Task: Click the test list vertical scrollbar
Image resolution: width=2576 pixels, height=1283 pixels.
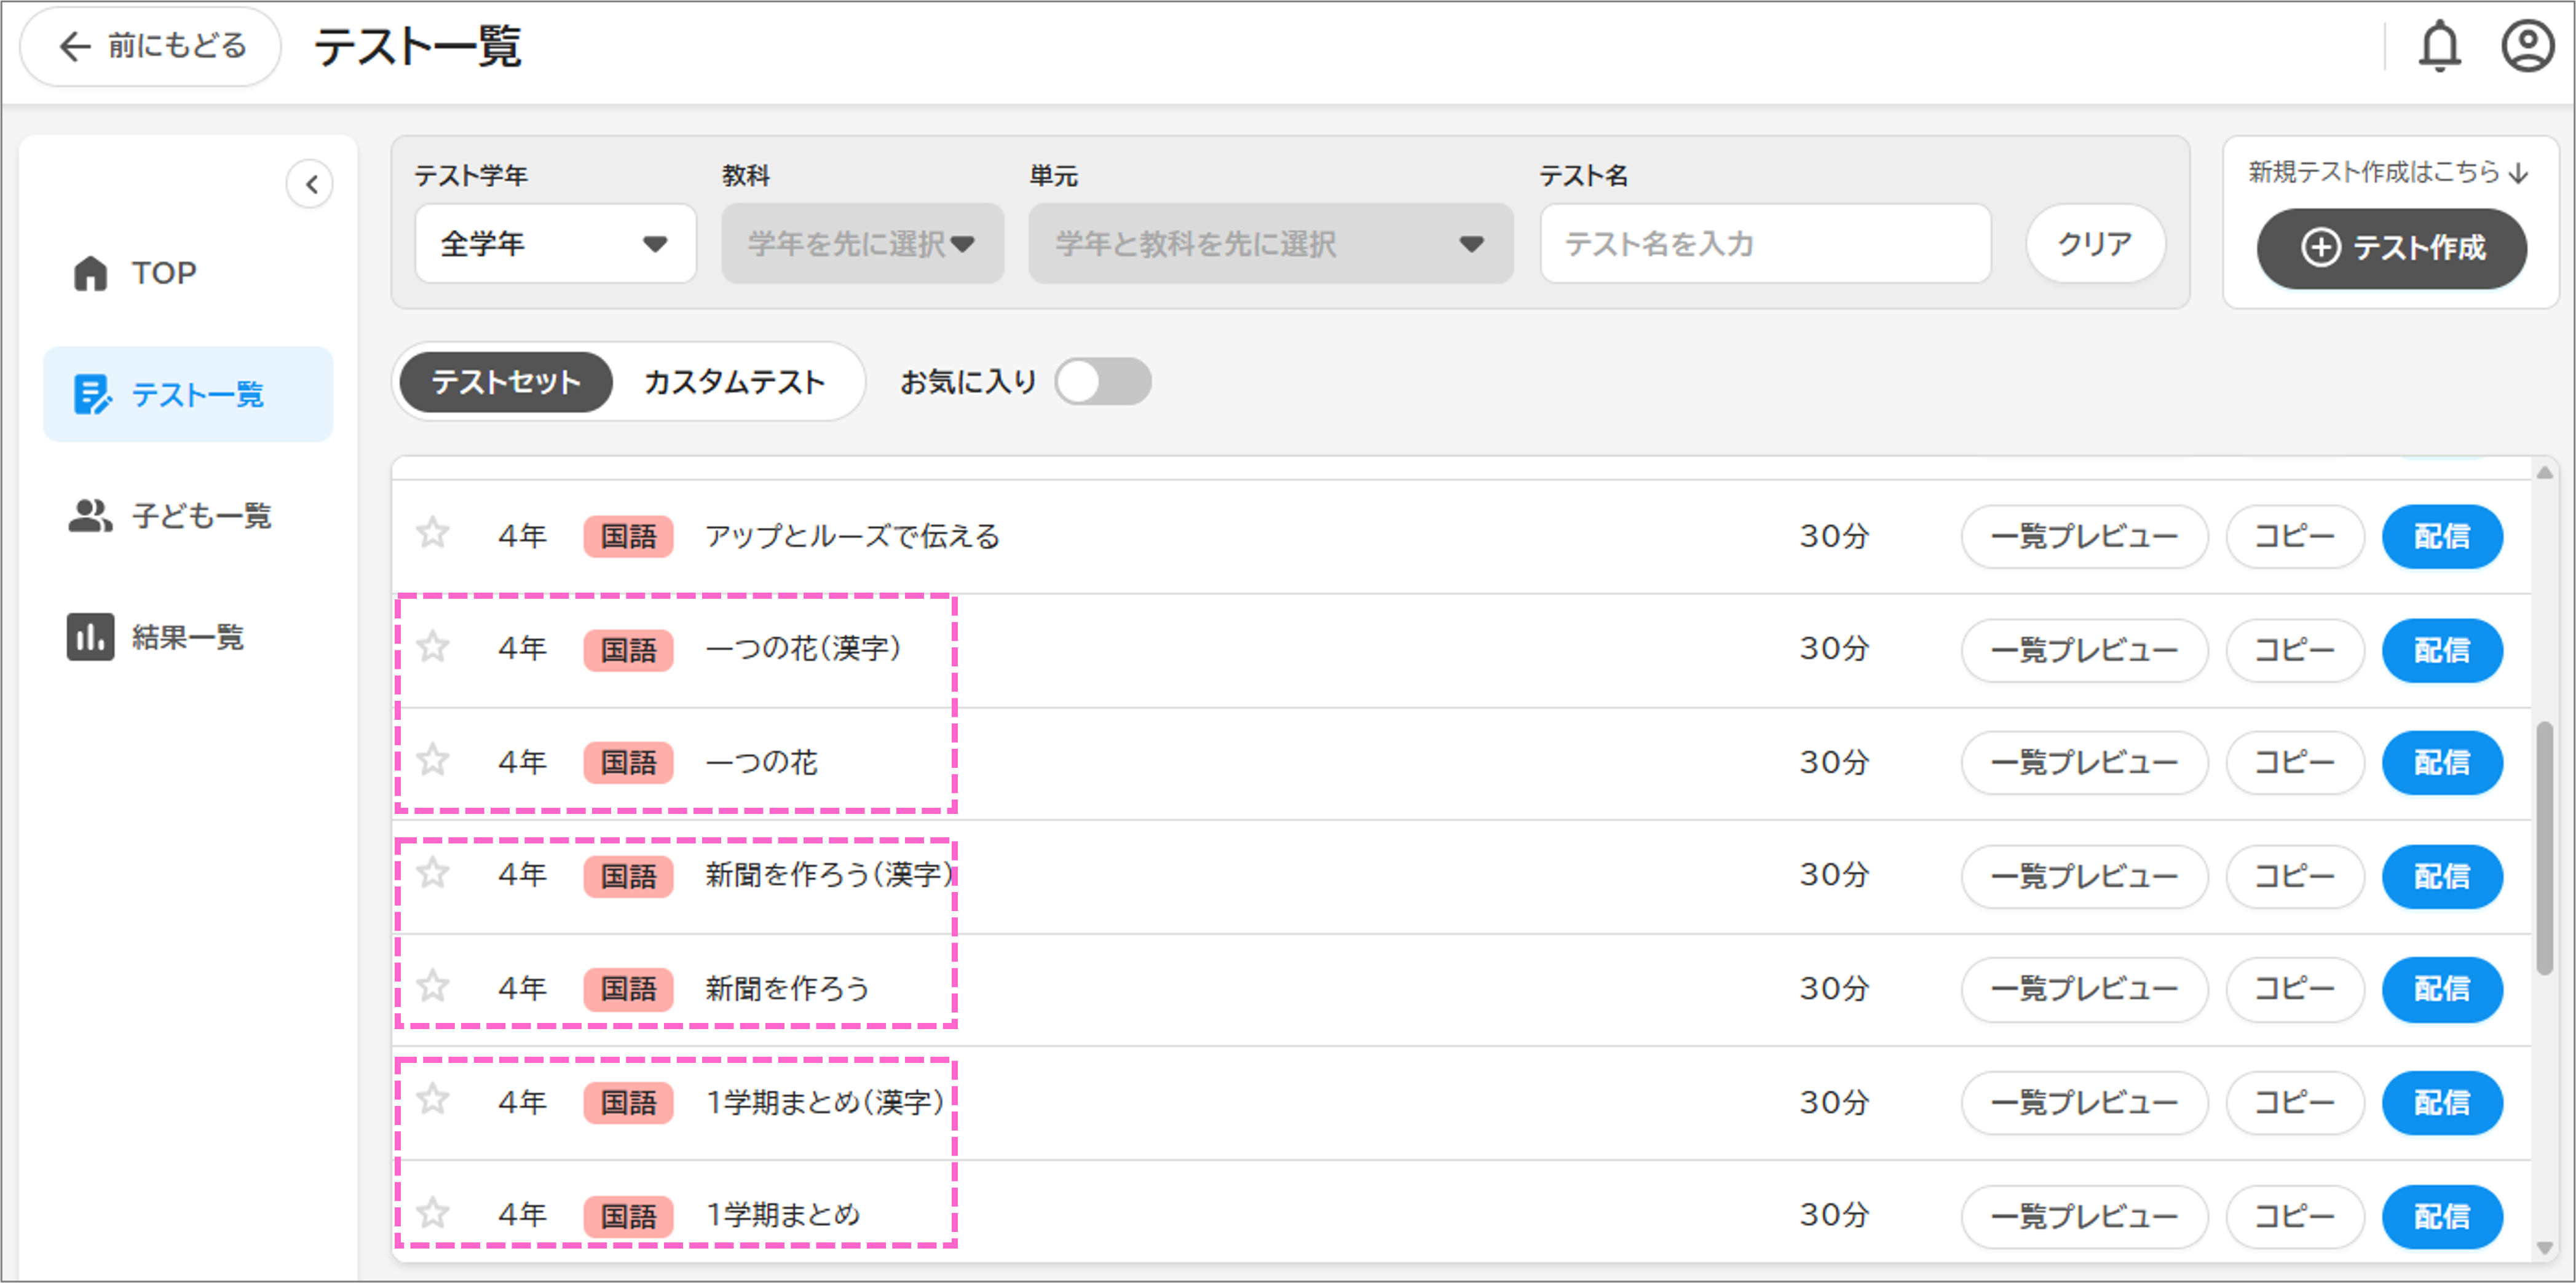Action: [2544, 848]
